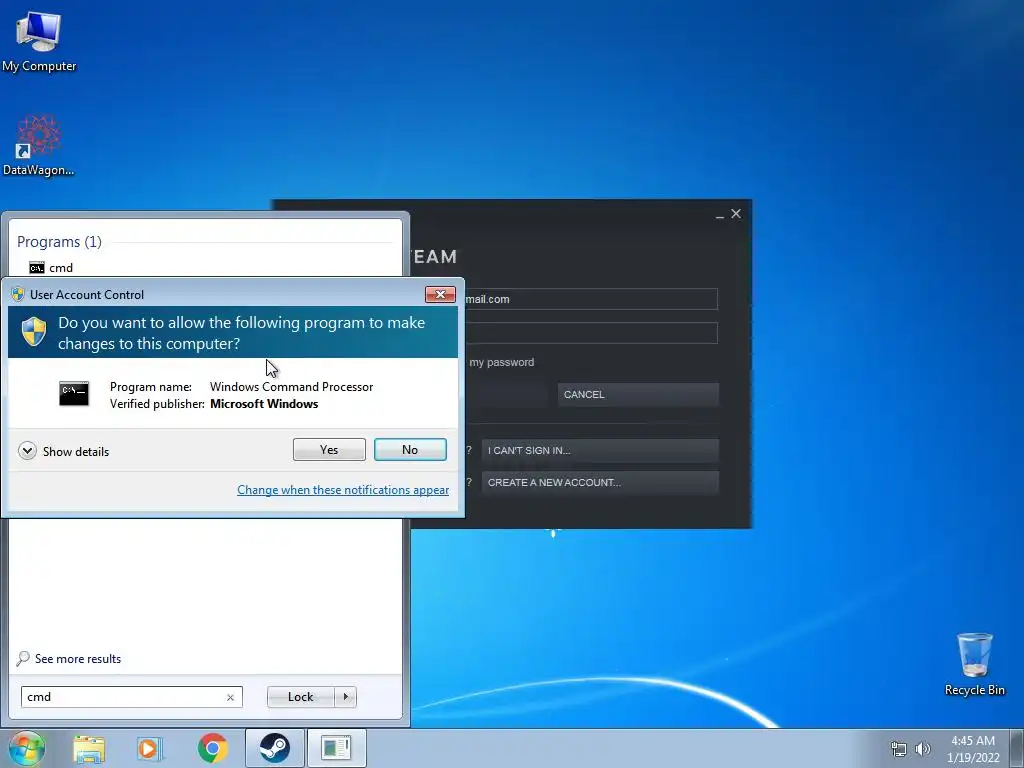1024x768 pixels.
Task: Select the taskbar item next to Steam
Action: click(336, 748)
